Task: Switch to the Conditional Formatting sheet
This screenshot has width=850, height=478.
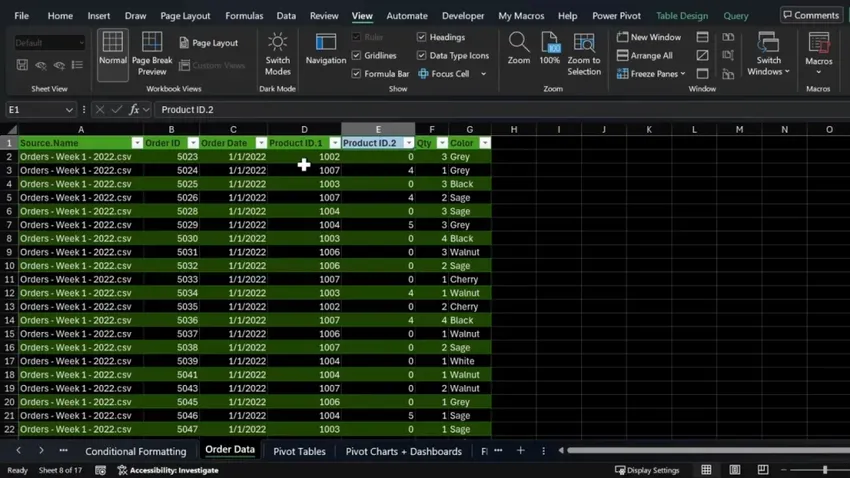Action: point(136,451)
